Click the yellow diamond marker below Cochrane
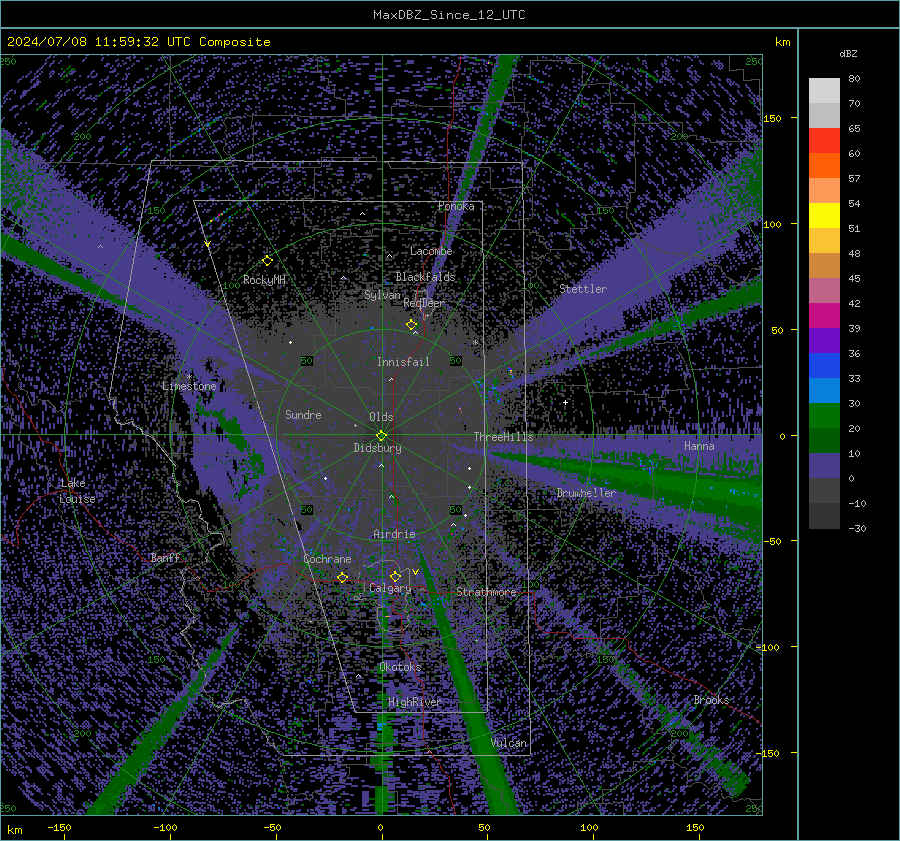 click(342, 577)
